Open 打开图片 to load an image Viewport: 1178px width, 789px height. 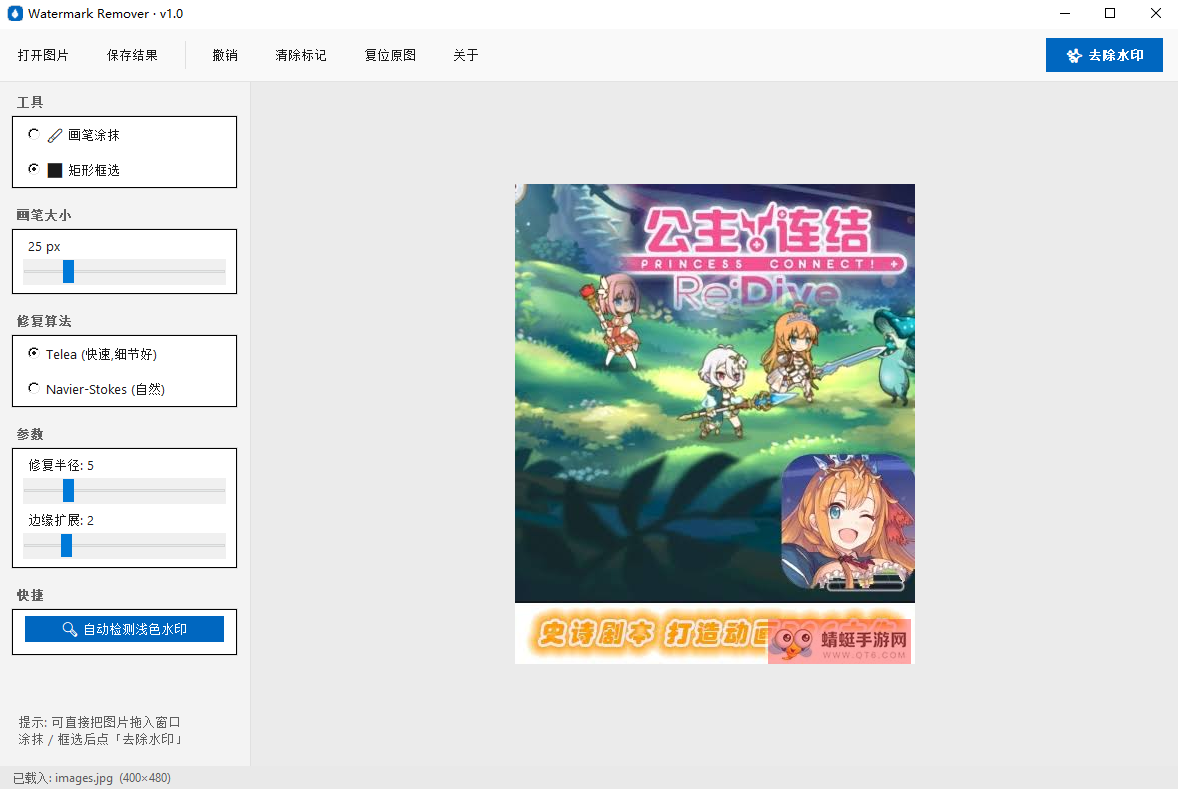43,56
